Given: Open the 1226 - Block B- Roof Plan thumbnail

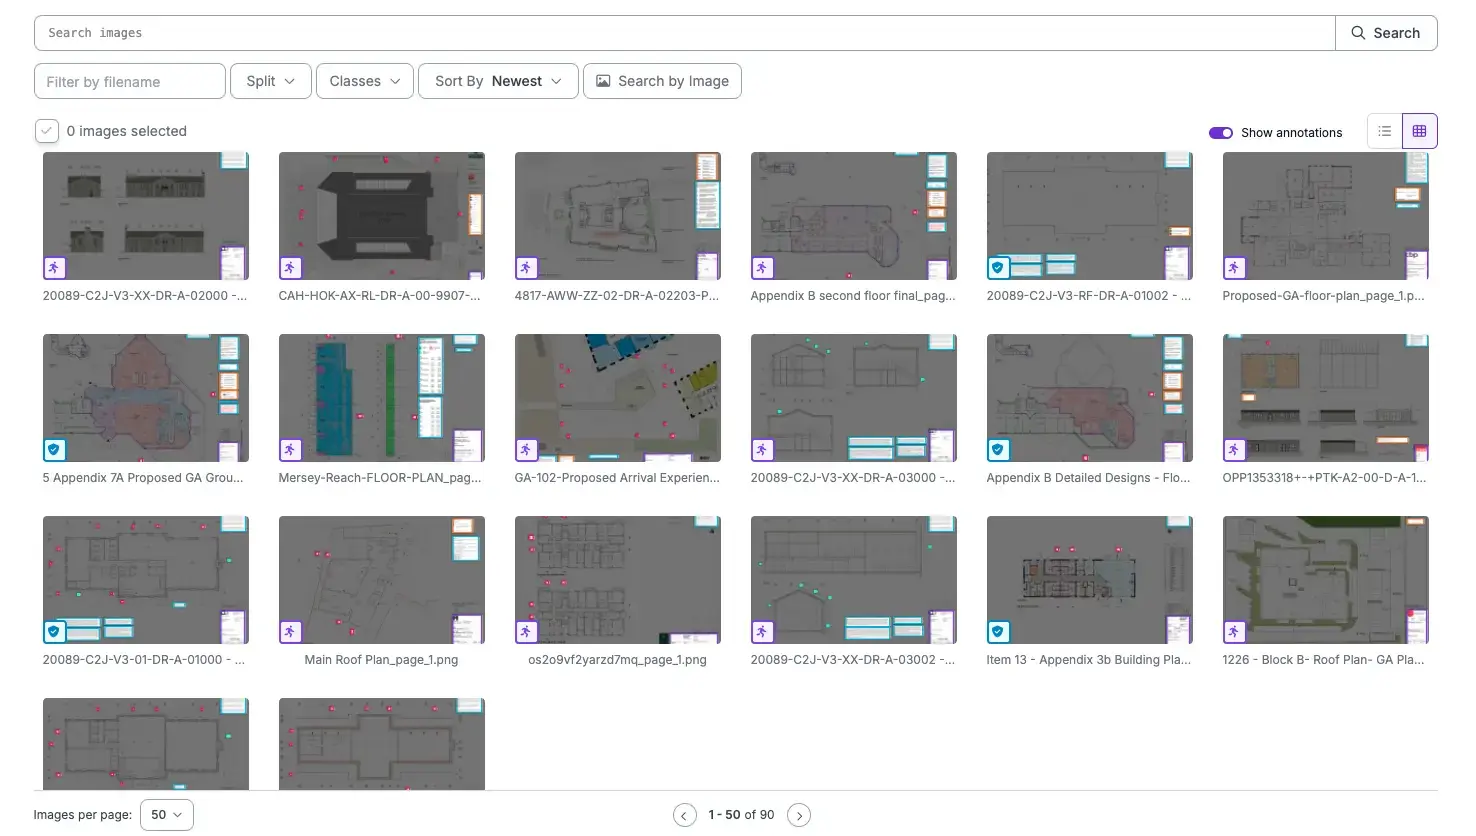Looking at the screenshot, I should click(x=1326, y=580).
